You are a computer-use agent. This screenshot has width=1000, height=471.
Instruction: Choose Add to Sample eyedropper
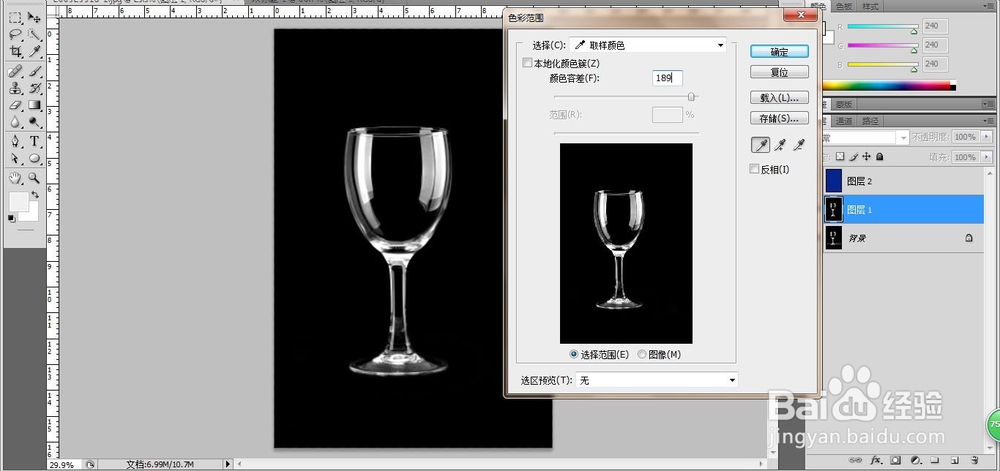click(x=779, y=146)
